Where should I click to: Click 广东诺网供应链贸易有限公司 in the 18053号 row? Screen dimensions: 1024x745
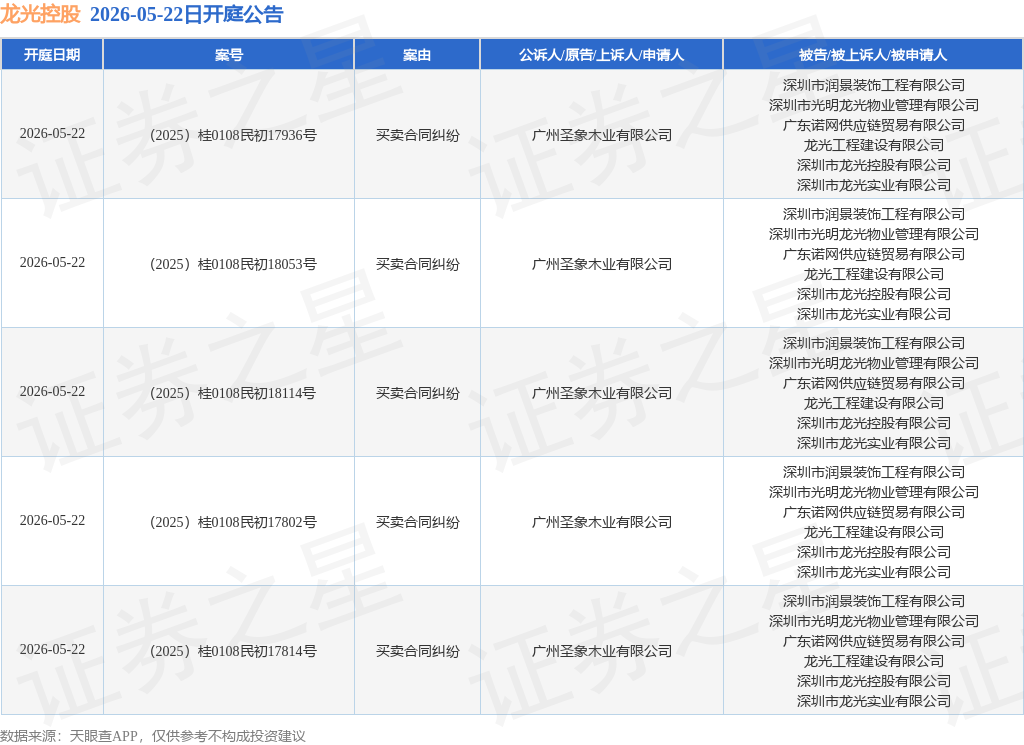tap(874, 254)
